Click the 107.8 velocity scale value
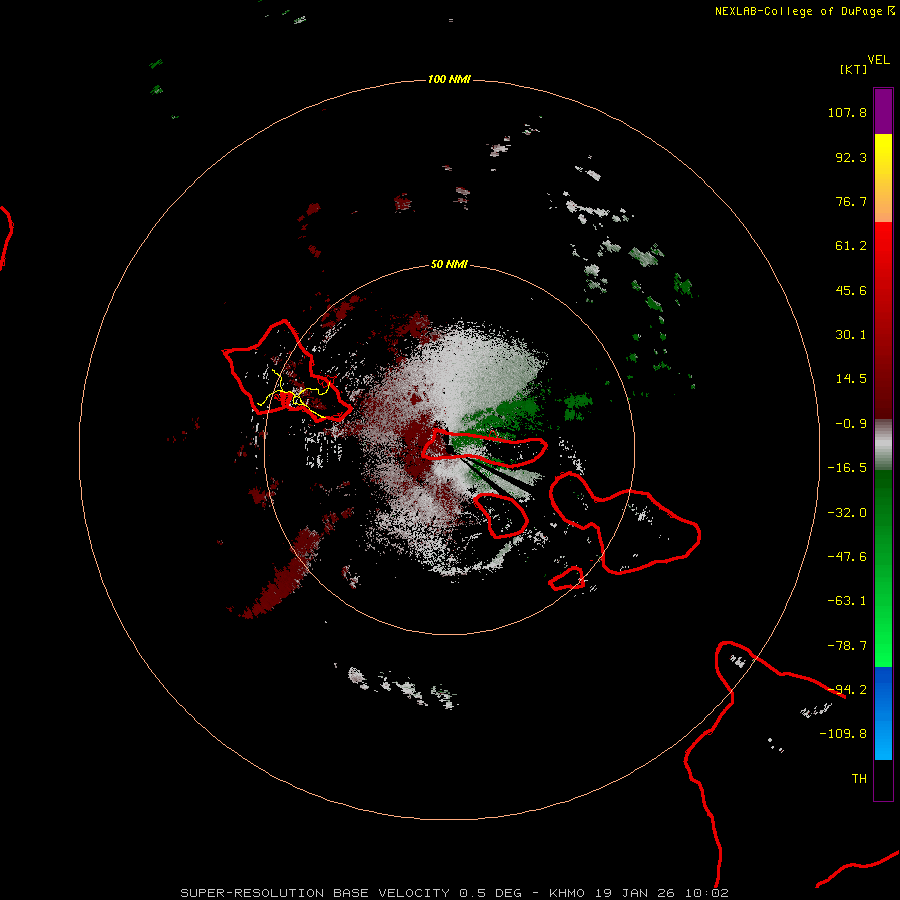 (847, 112)
